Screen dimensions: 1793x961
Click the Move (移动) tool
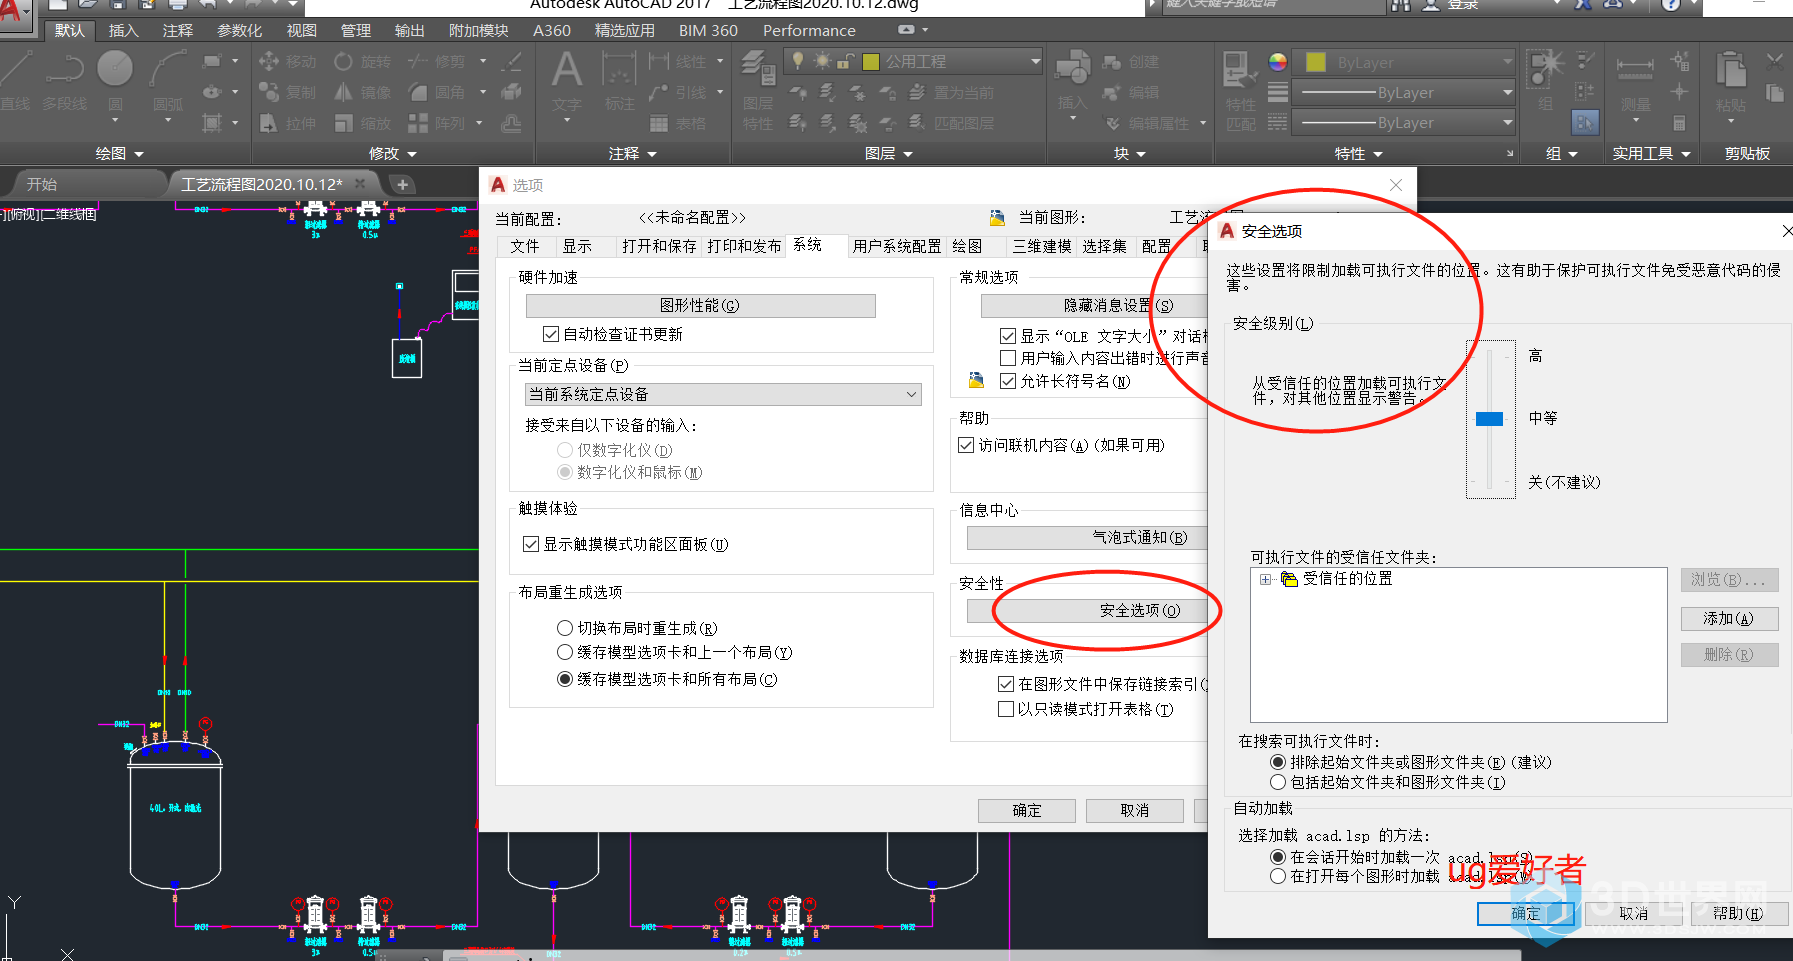pos(287,62)
